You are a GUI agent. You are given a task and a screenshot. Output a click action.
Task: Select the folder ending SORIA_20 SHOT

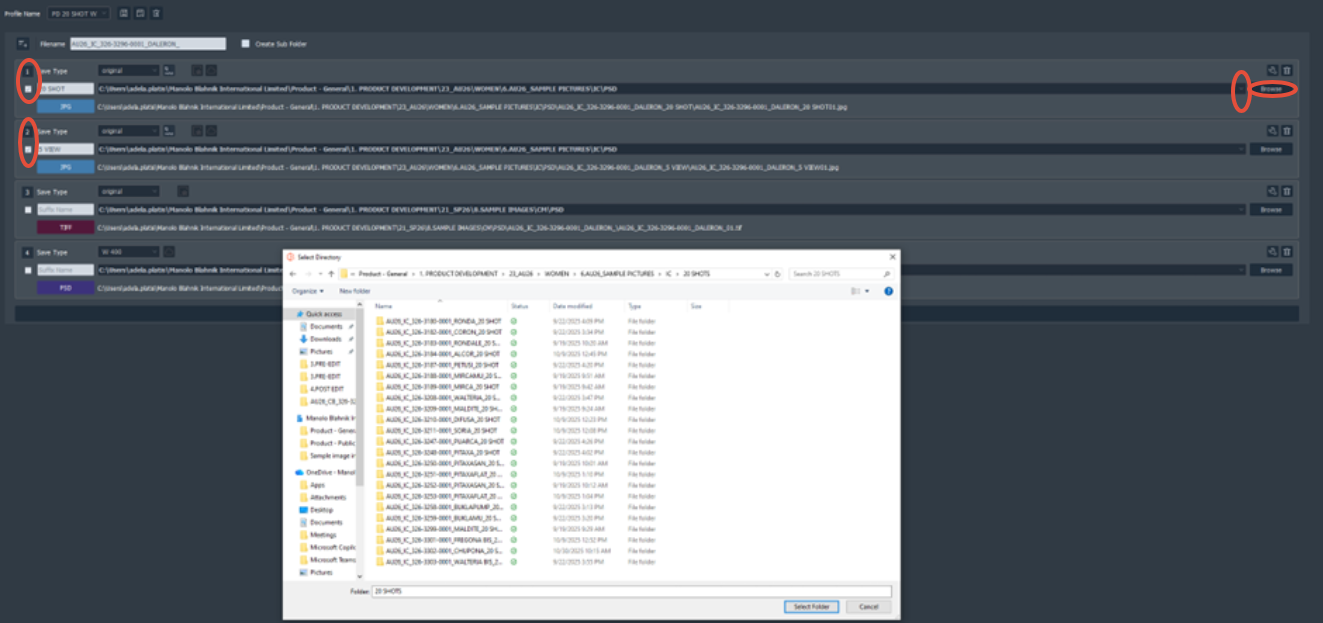[x=438, y=430]
